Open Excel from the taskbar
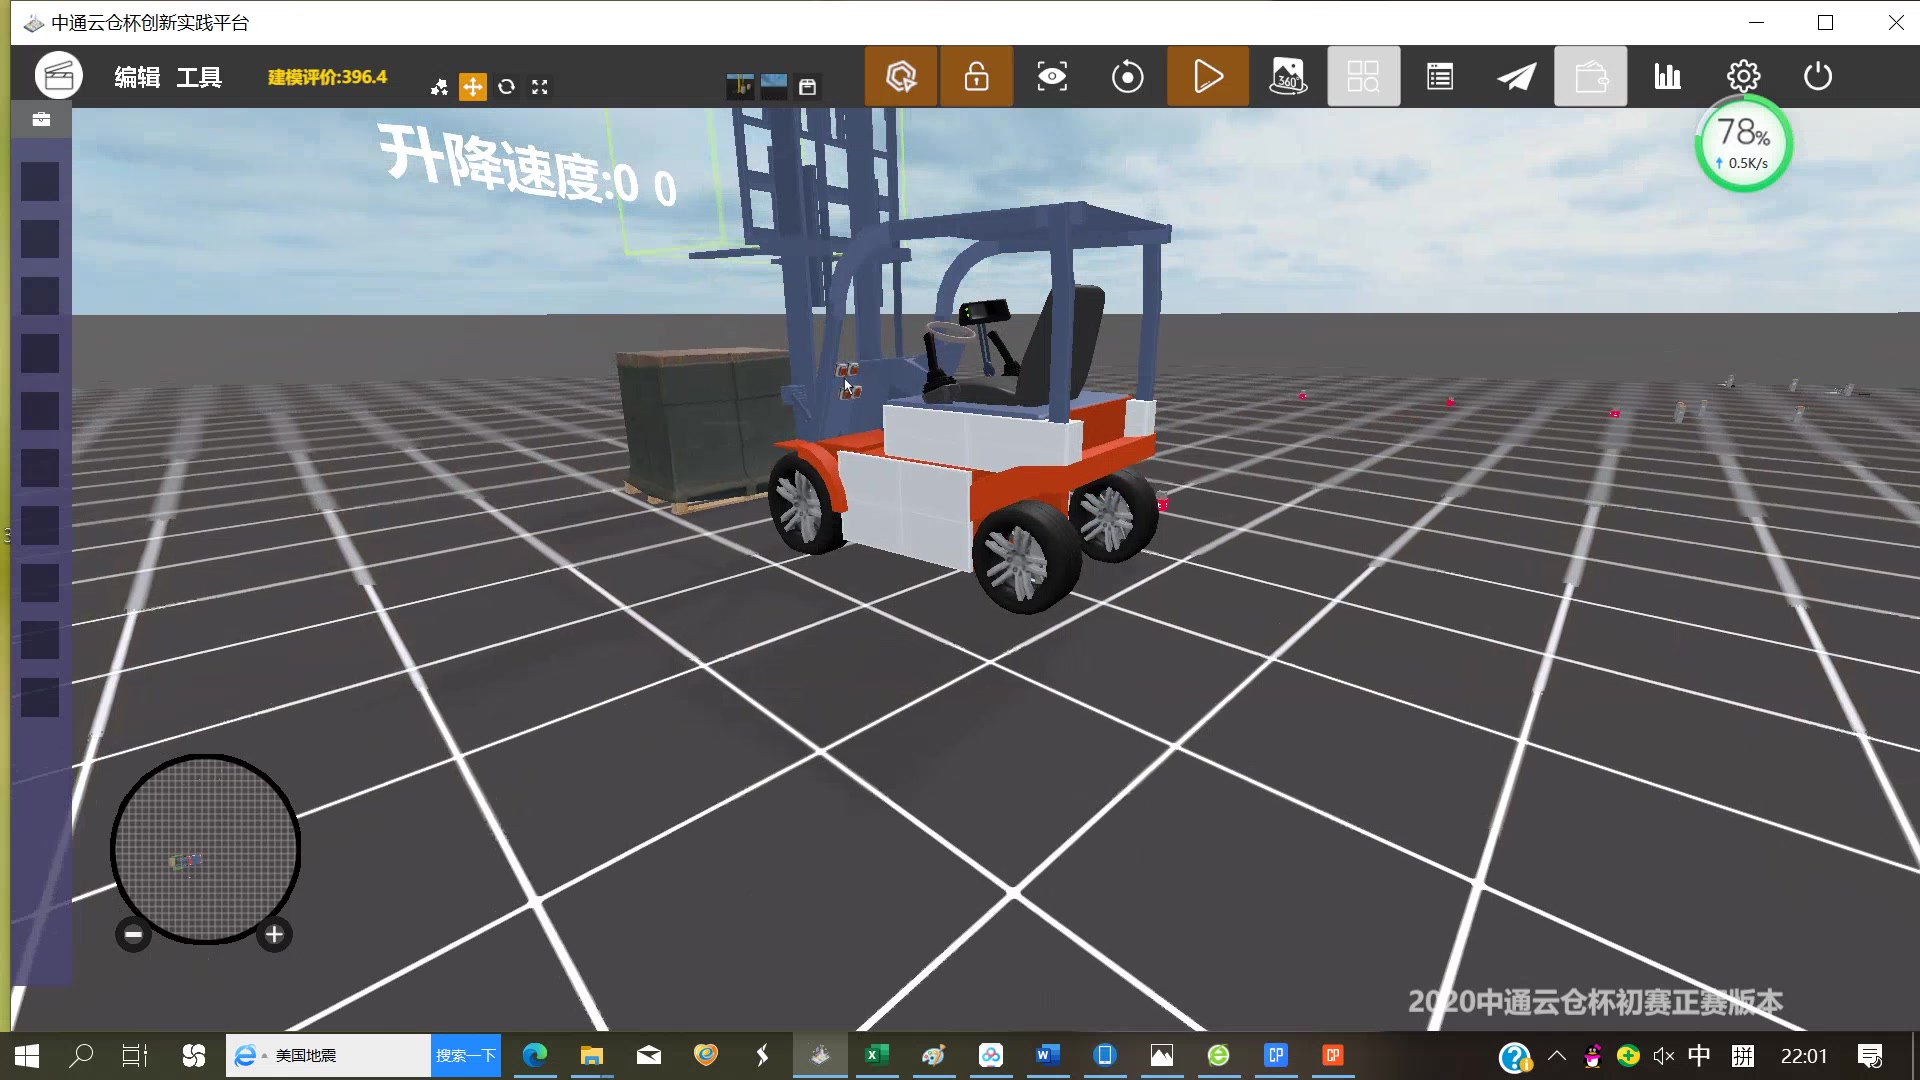 (876, 1055)
